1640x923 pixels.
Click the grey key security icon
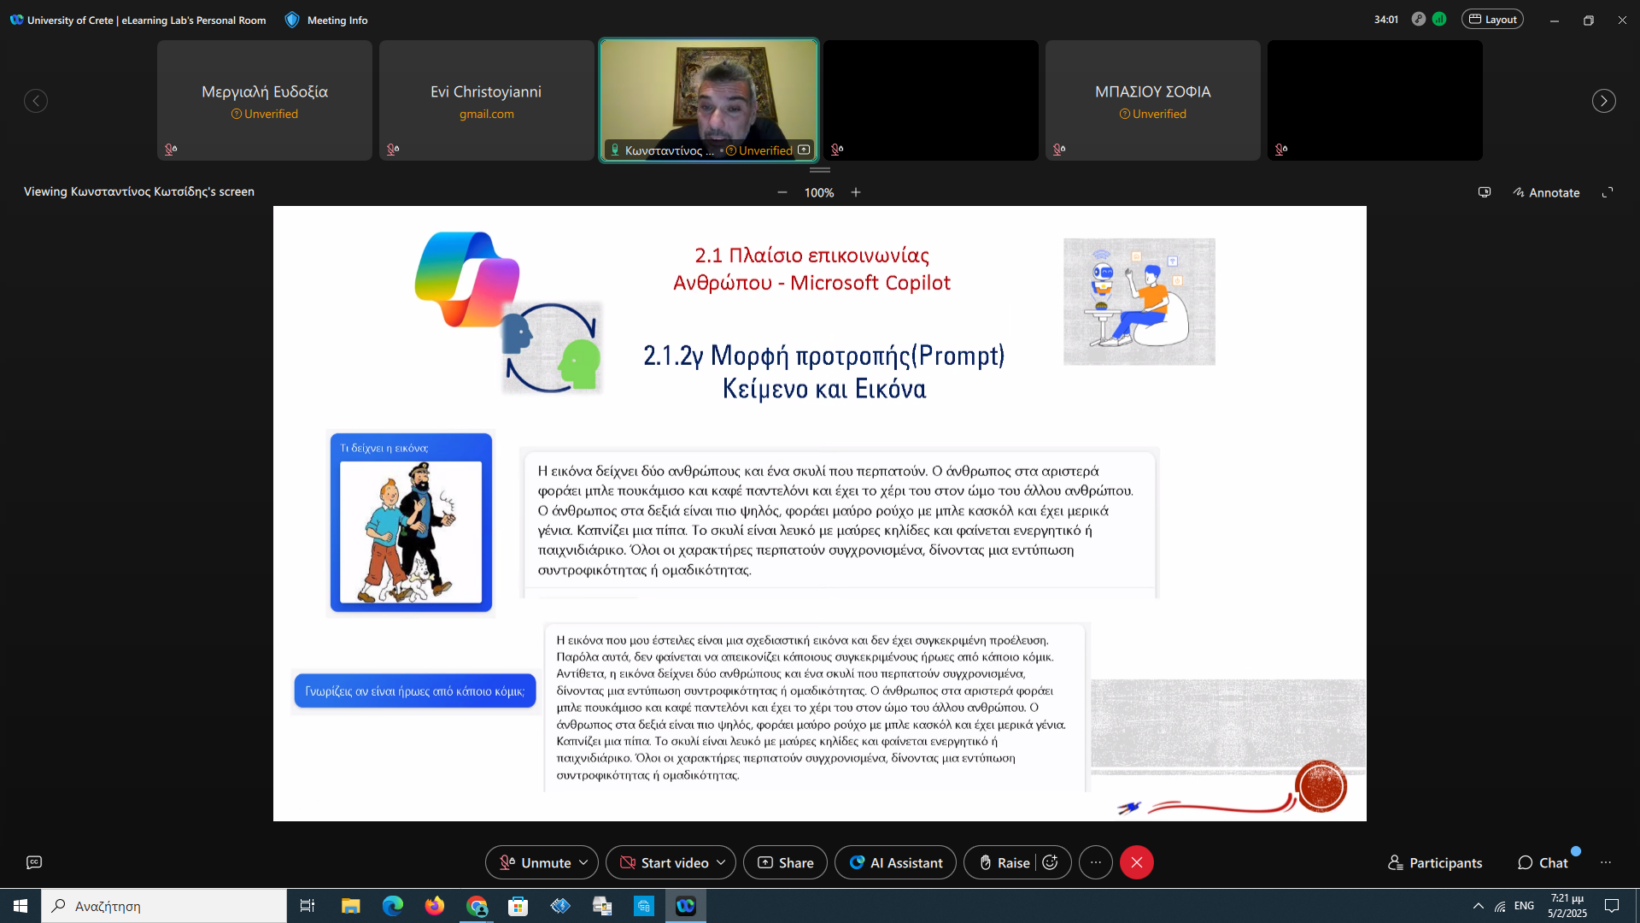point(1418,19)
